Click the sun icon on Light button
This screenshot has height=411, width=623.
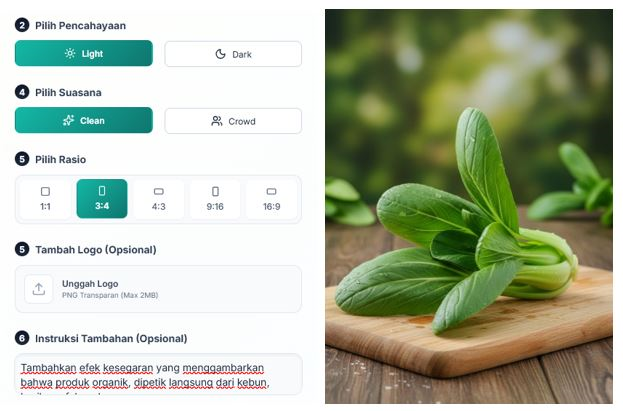pos(70,53)
